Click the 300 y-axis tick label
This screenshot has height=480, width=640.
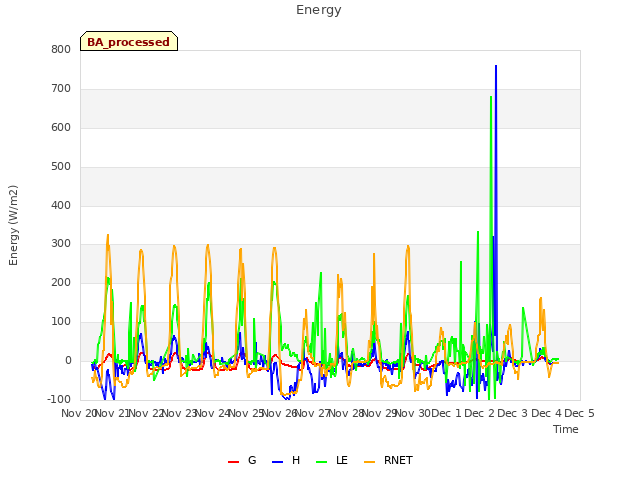[x=61, y=244]
